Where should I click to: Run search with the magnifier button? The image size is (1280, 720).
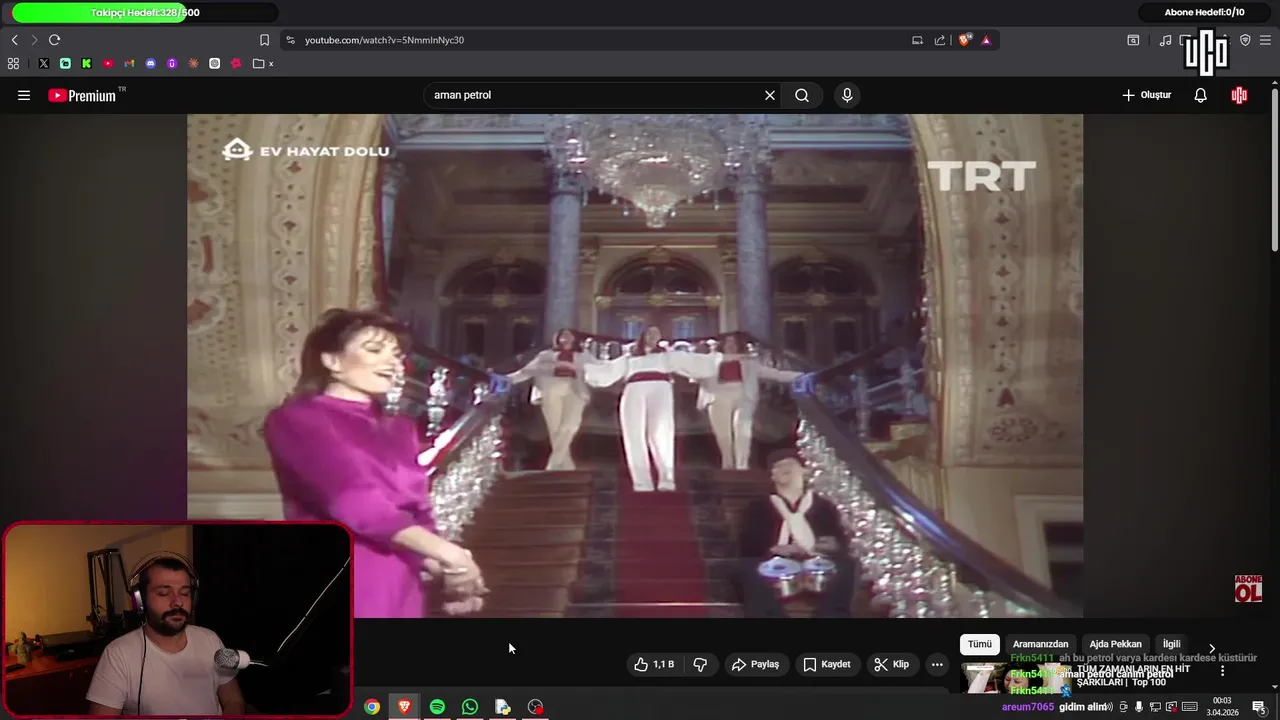802,95
